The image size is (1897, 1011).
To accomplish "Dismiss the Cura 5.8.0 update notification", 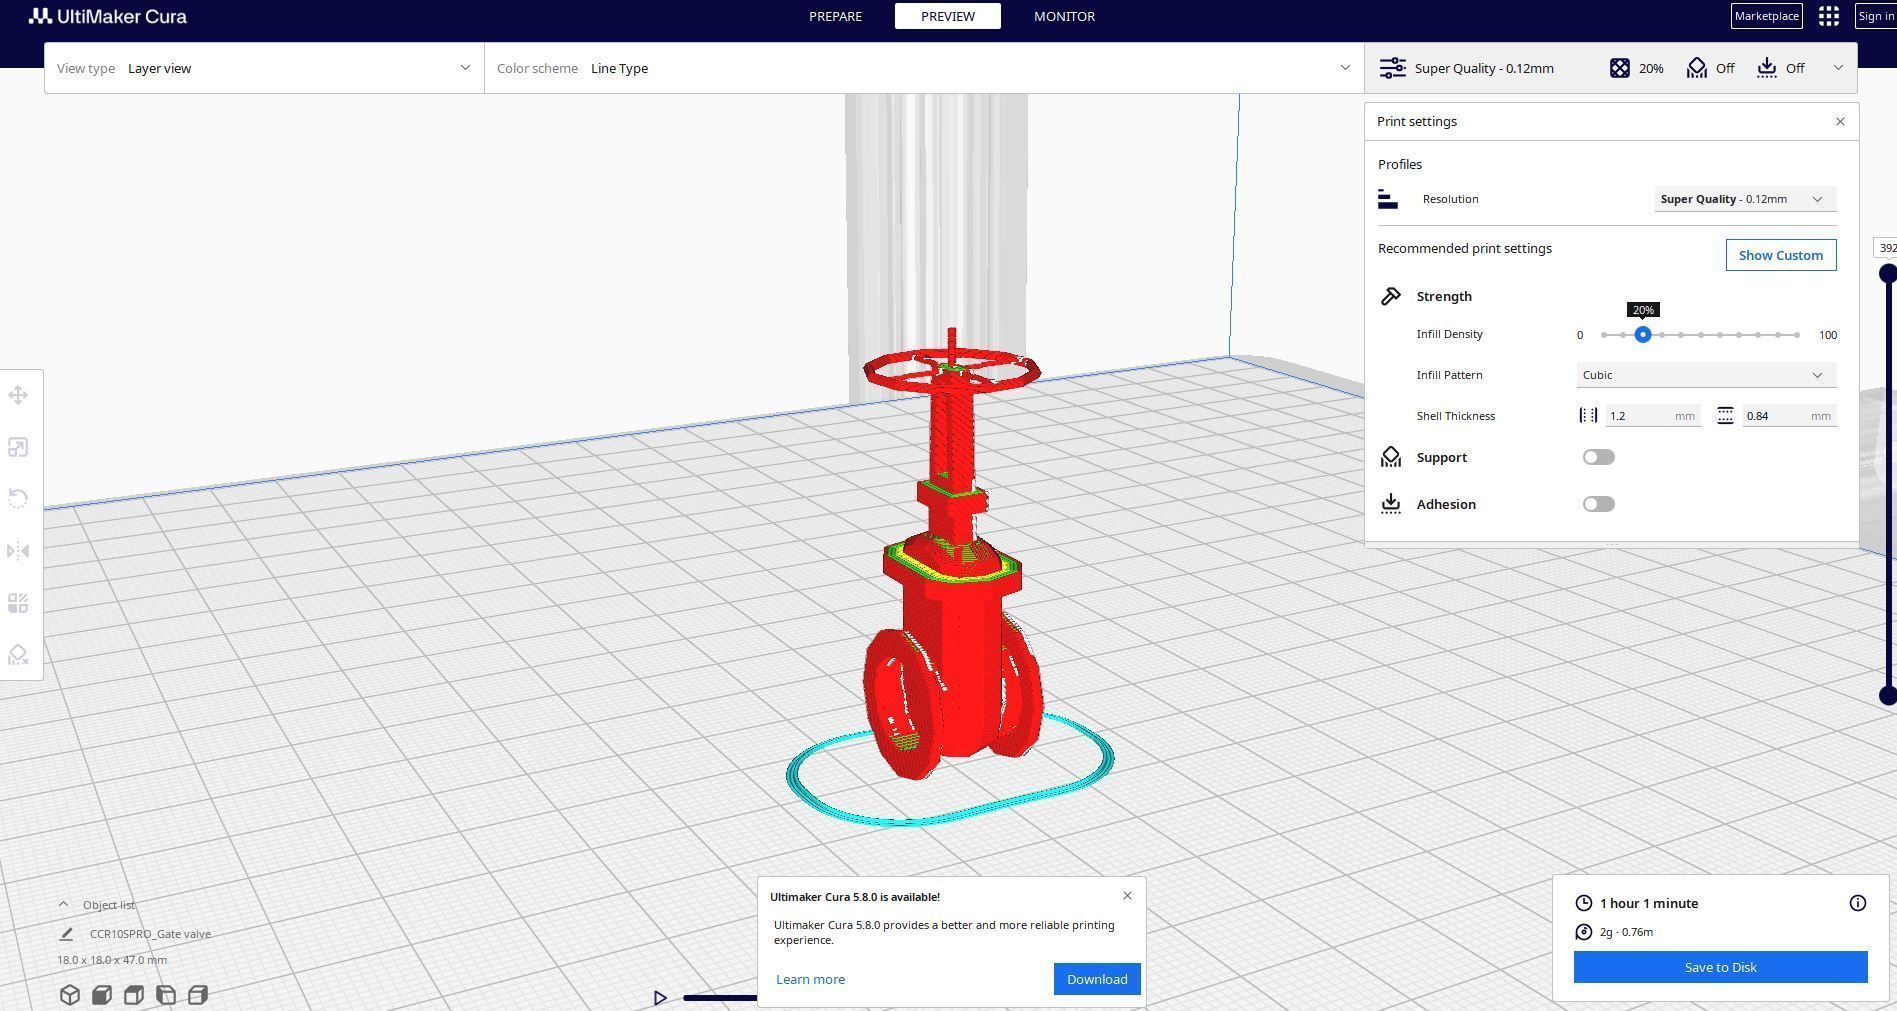I will coord(1127,895).
